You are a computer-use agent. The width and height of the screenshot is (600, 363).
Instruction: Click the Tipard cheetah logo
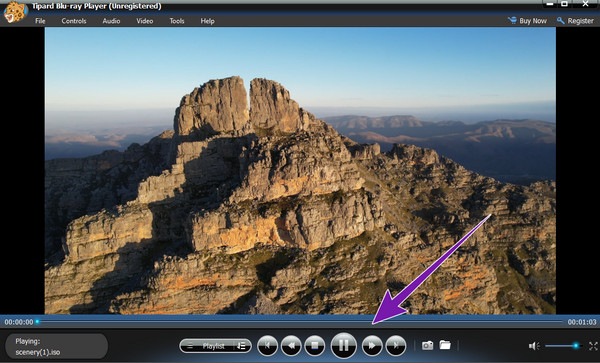[x=15, y=12]
